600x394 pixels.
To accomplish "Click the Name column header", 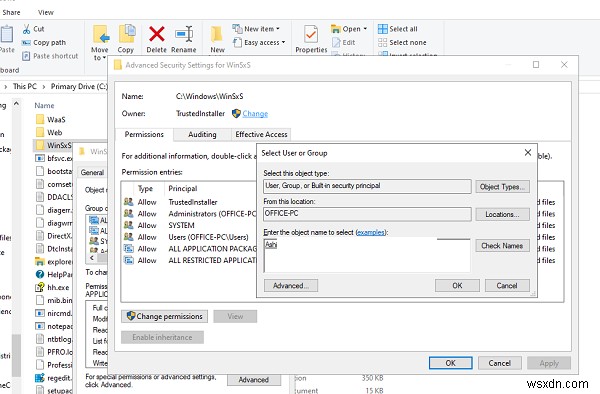I will [x=44, y=106].
